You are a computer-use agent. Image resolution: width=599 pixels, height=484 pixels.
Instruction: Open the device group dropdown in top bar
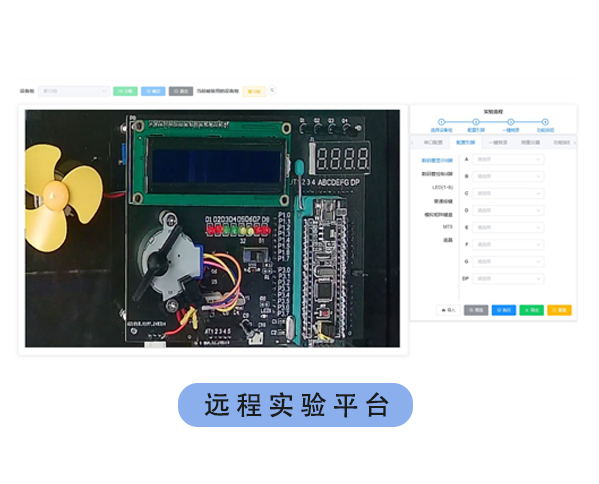[74, 91]
